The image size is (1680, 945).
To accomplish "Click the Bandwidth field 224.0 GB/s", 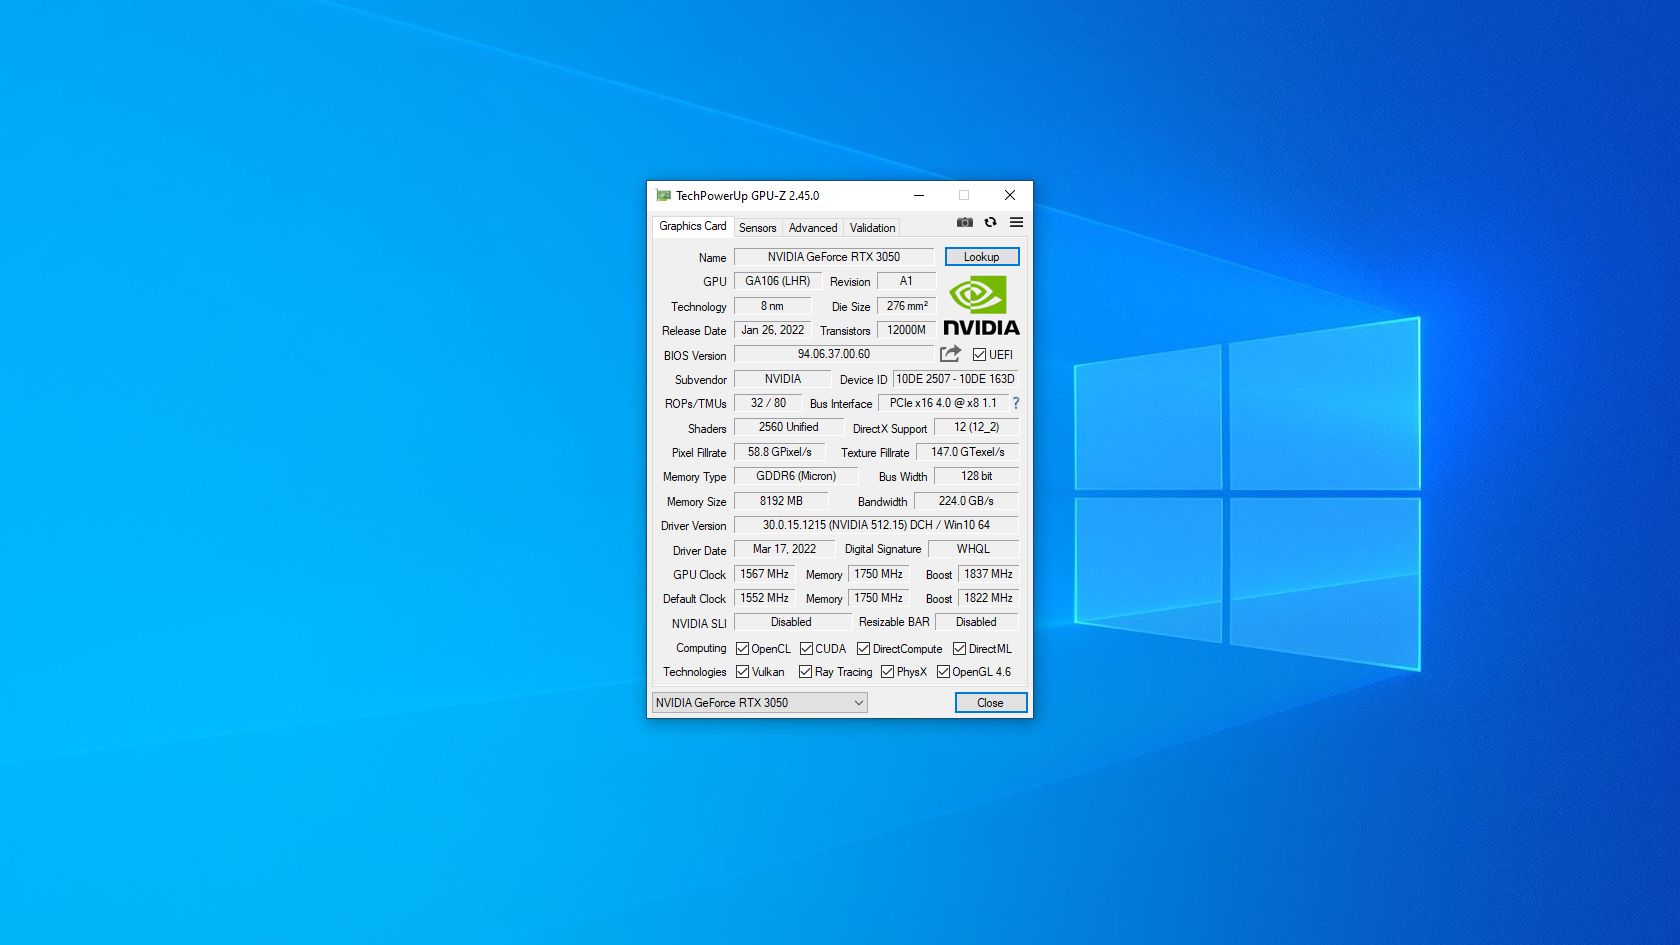I will [966, 501].
